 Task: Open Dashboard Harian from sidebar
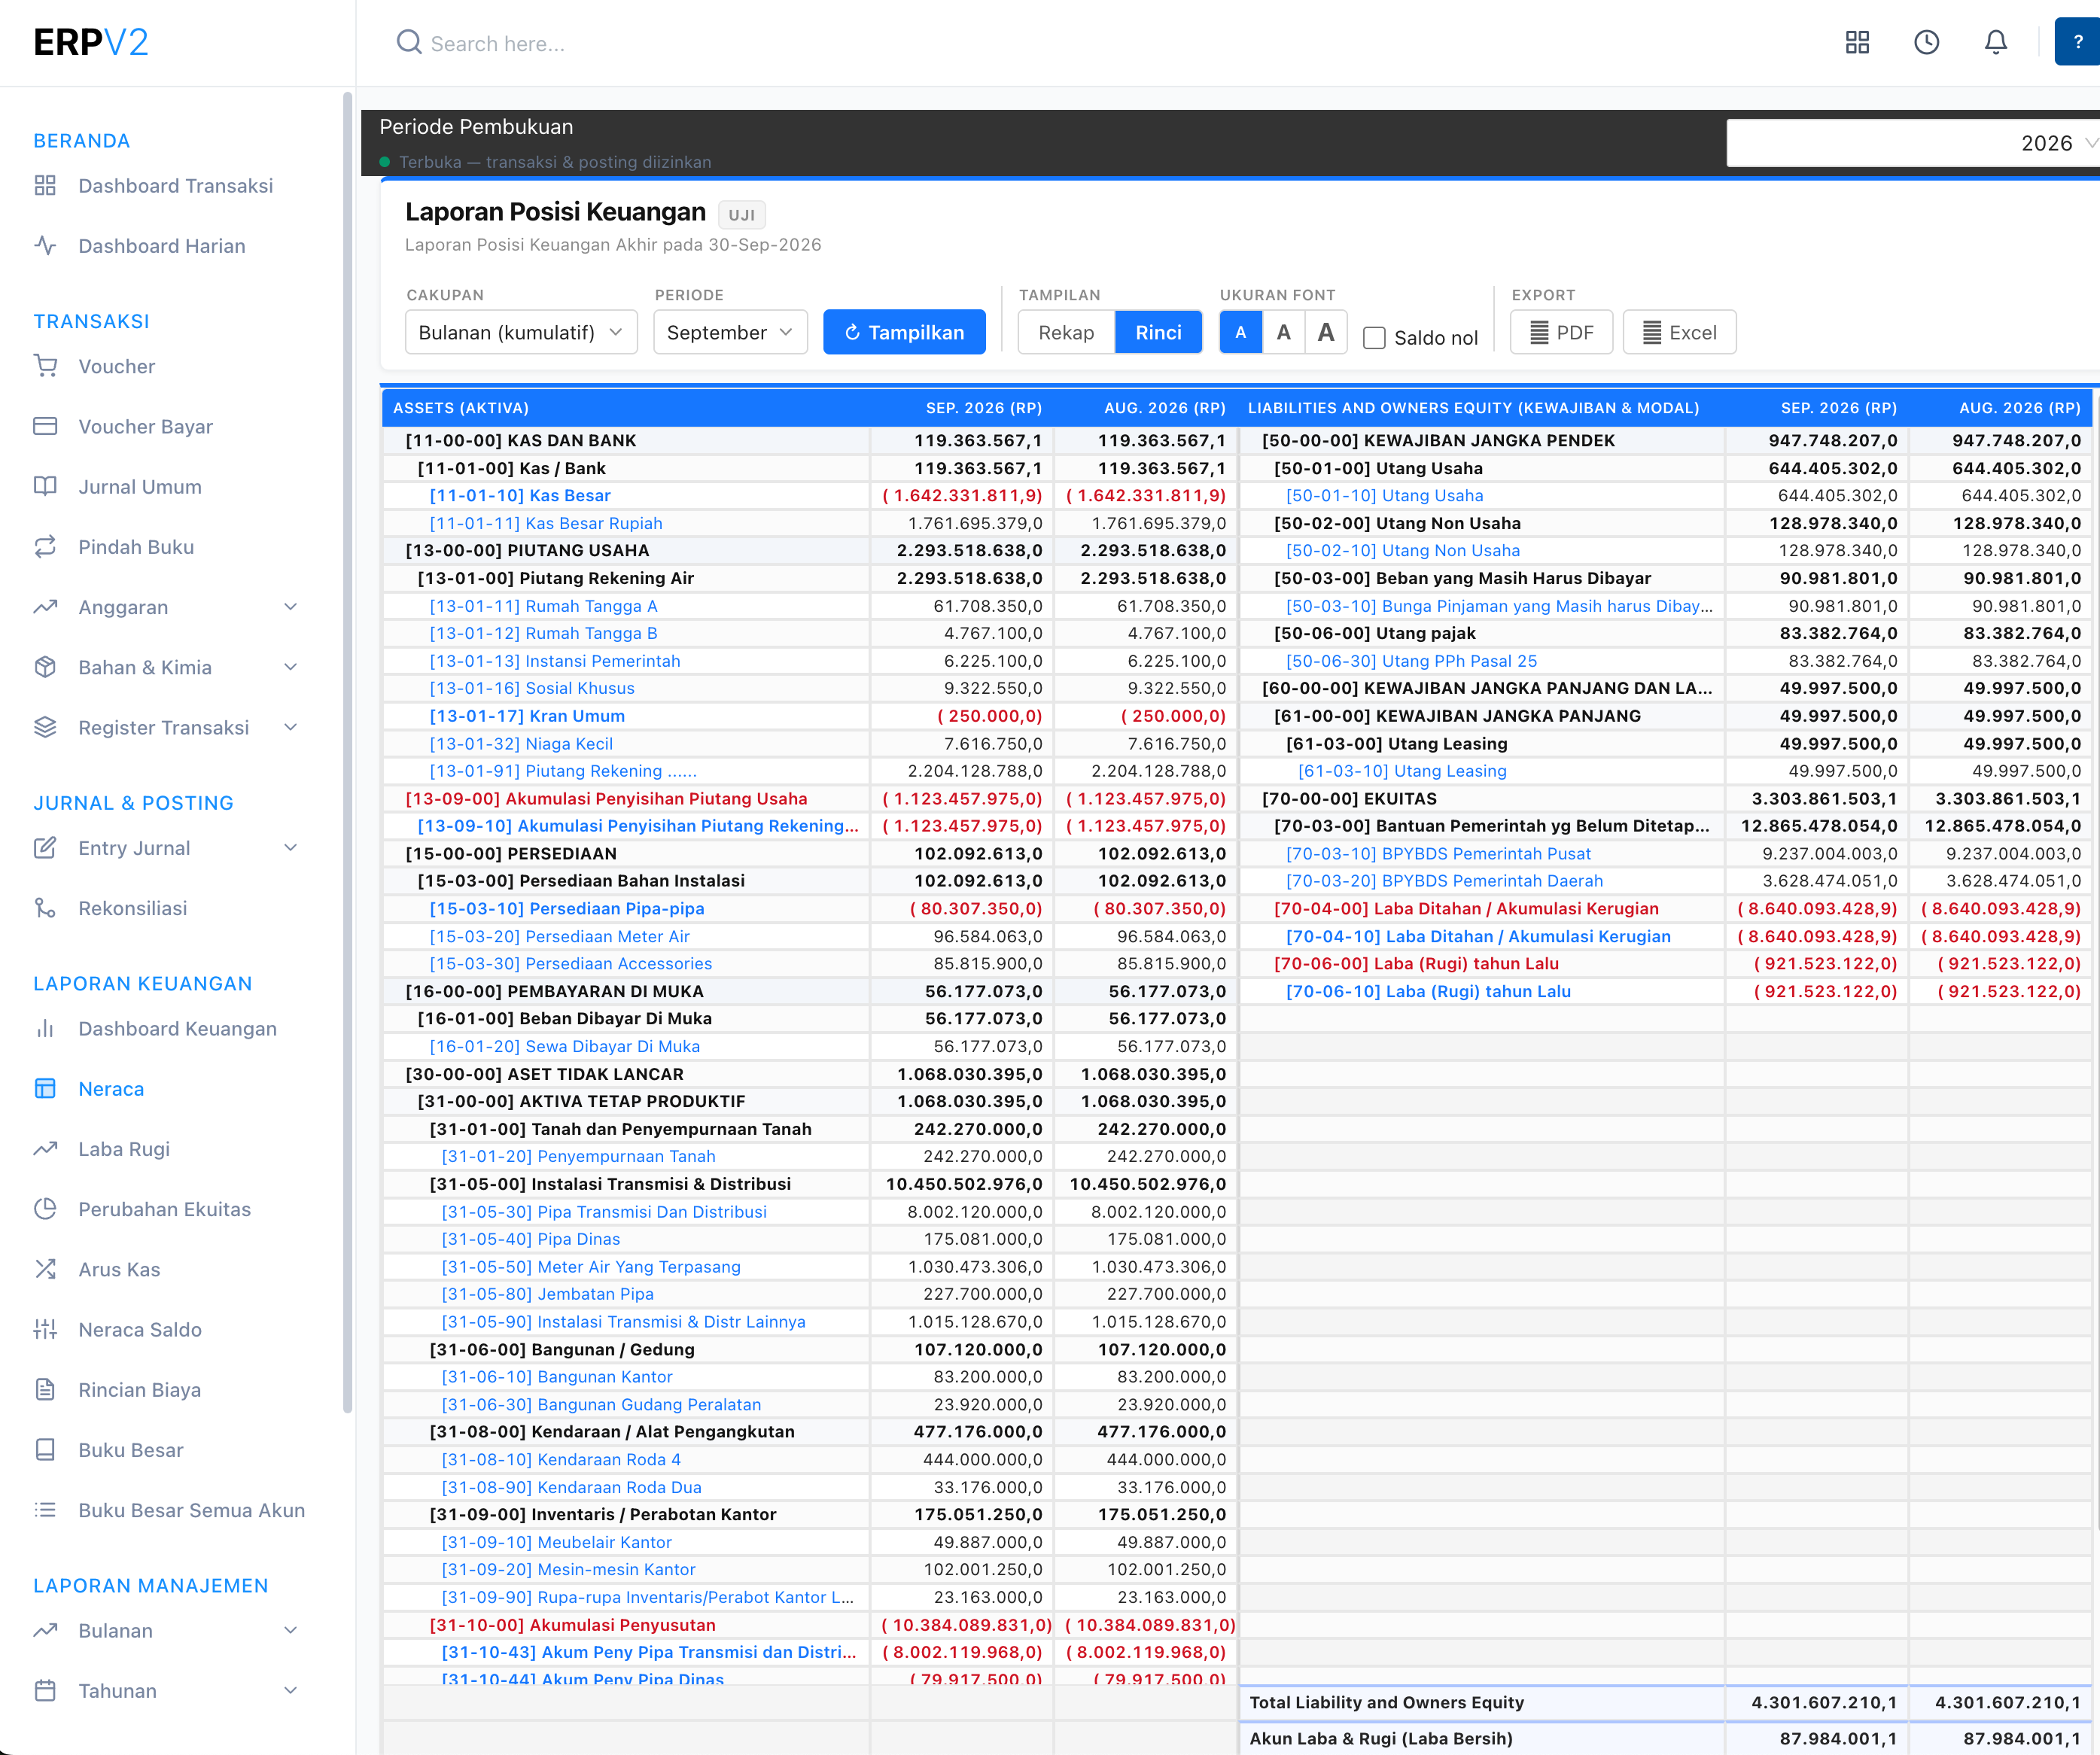pyautogui.click(x=162, y=246)
